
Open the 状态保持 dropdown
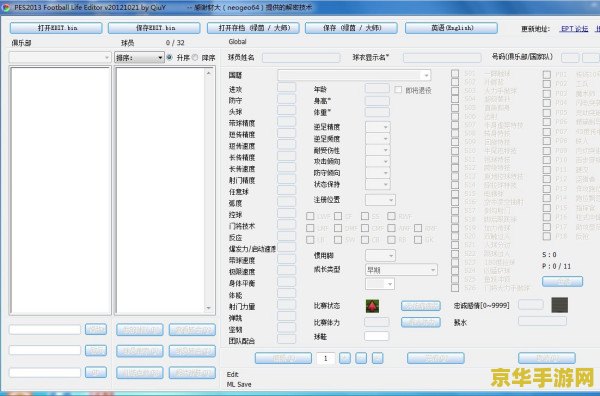pos(378,184)
